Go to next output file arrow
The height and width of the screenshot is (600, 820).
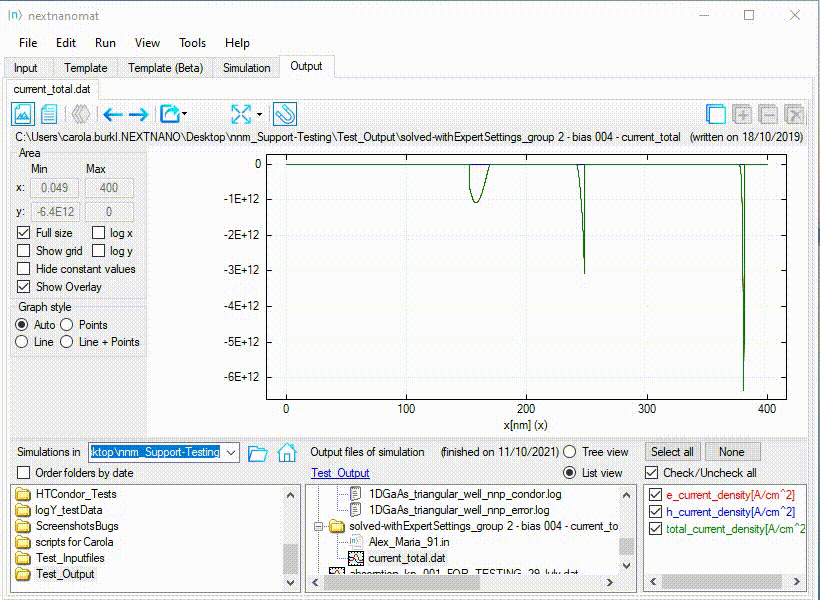coord(138,114)
